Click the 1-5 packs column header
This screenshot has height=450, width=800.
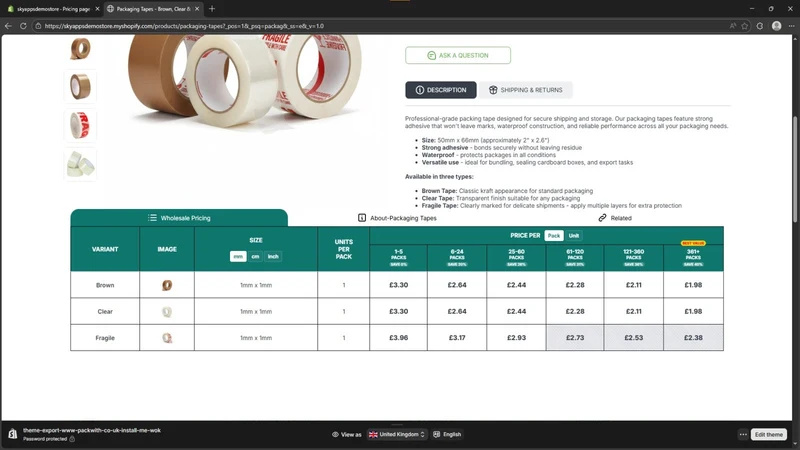pos(398,258)
